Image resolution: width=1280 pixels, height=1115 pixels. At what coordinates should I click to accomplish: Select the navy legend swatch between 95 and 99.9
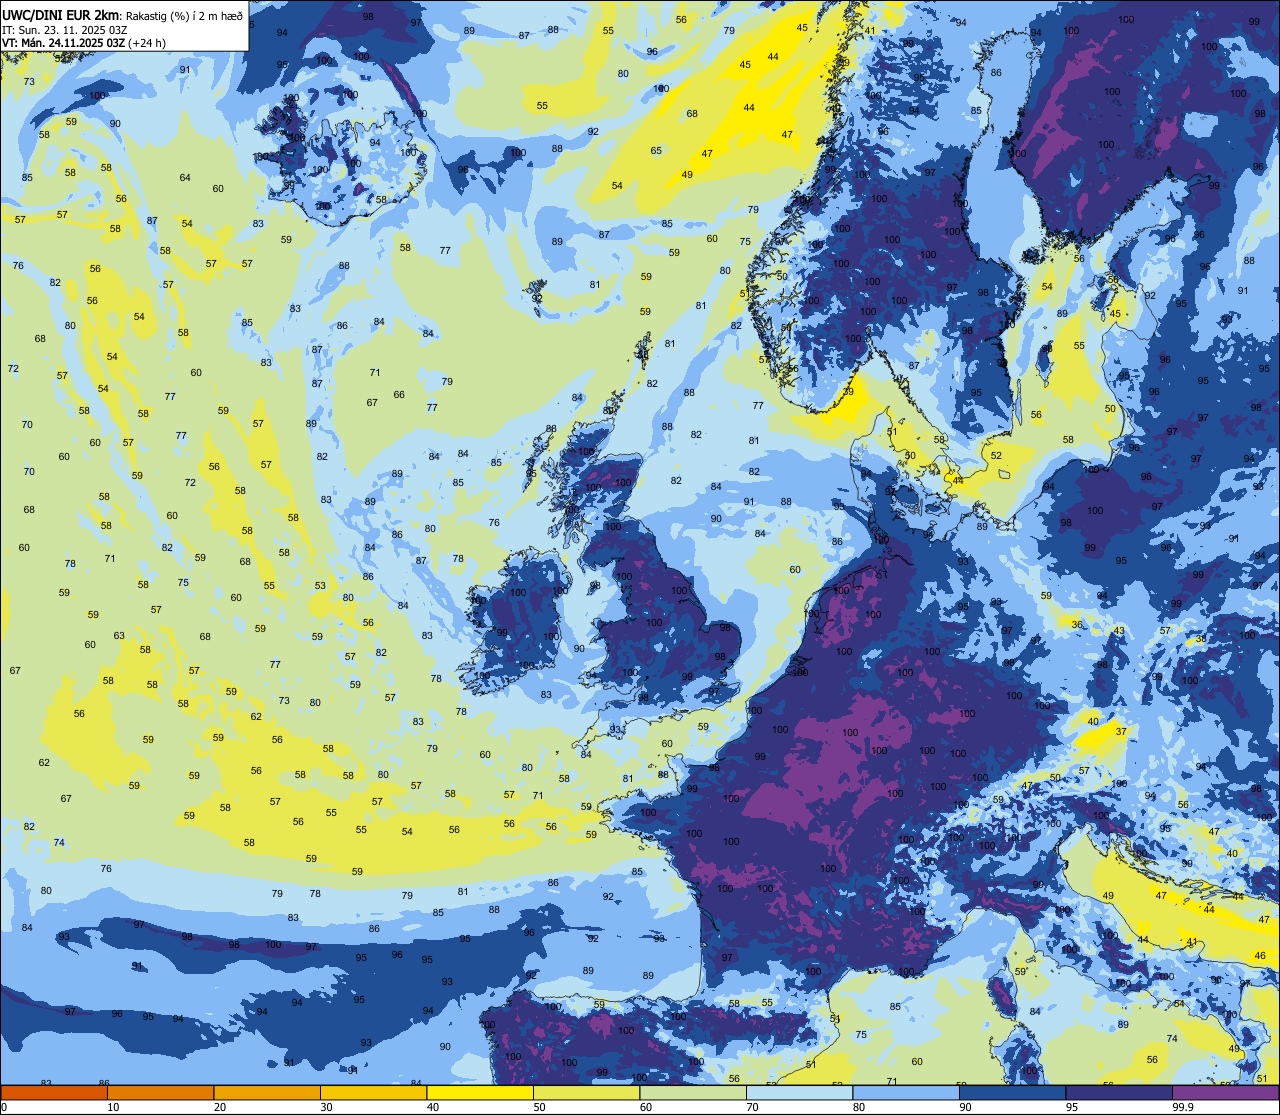[x=1119, y=1092]
